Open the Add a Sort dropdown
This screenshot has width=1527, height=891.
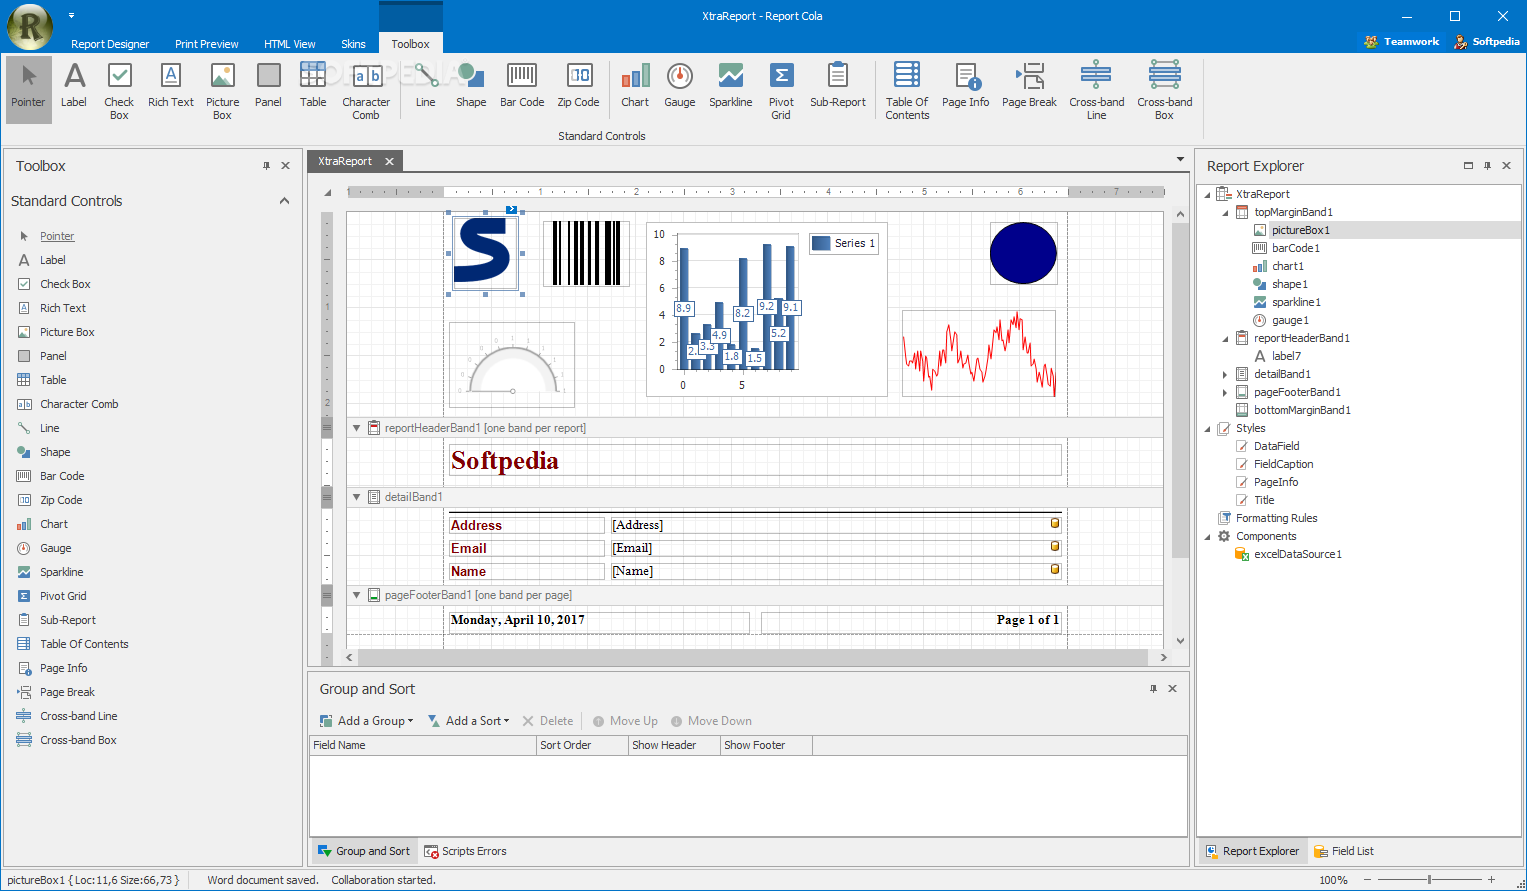point(468,721)
